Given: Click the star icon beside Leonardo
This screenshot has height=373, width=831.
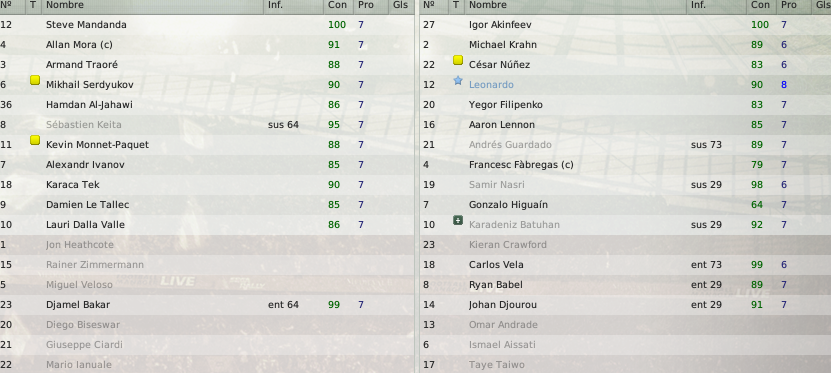Looking at the screenshot, I should point(458,81).
